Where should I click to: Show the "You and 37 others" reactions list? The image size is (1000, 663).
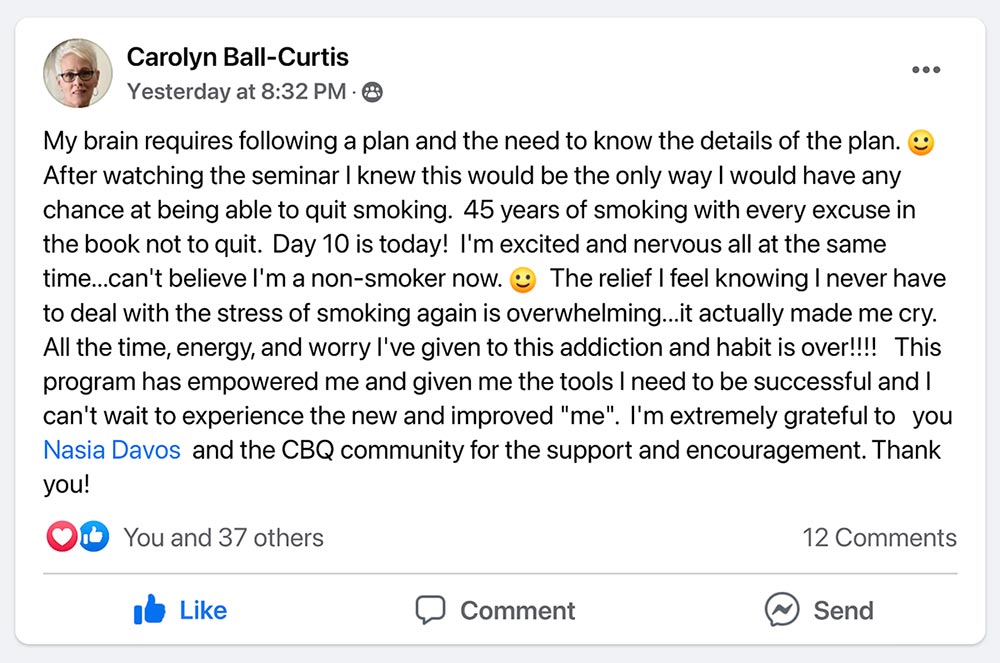tap(223, 537)
